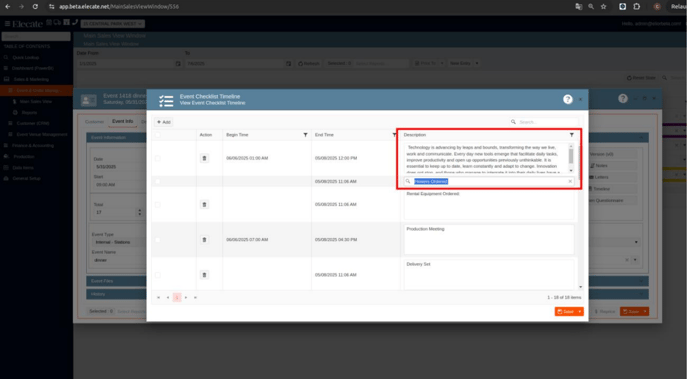This screenshot has height=379, width=688.
Task: Delete the Rental Equipment Ordered row
Action: point(204,204)
